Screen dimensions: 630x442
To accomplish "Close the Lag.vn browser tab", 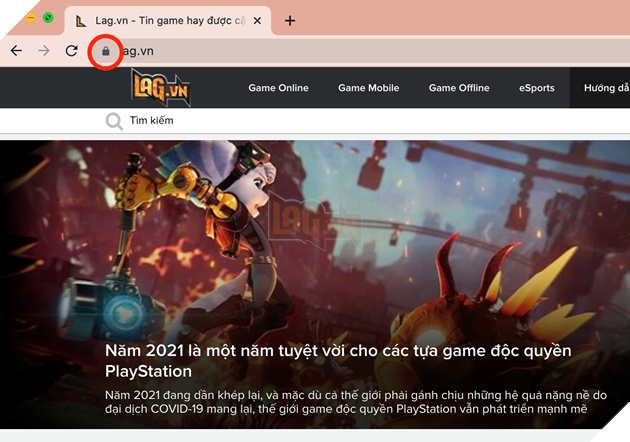I will click(x=258, y=20).
